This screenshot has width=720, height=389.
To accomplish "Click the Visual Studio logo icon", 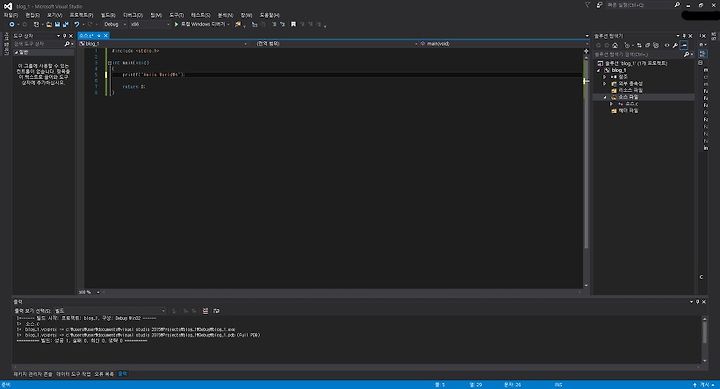I will (x=8, y=6).
